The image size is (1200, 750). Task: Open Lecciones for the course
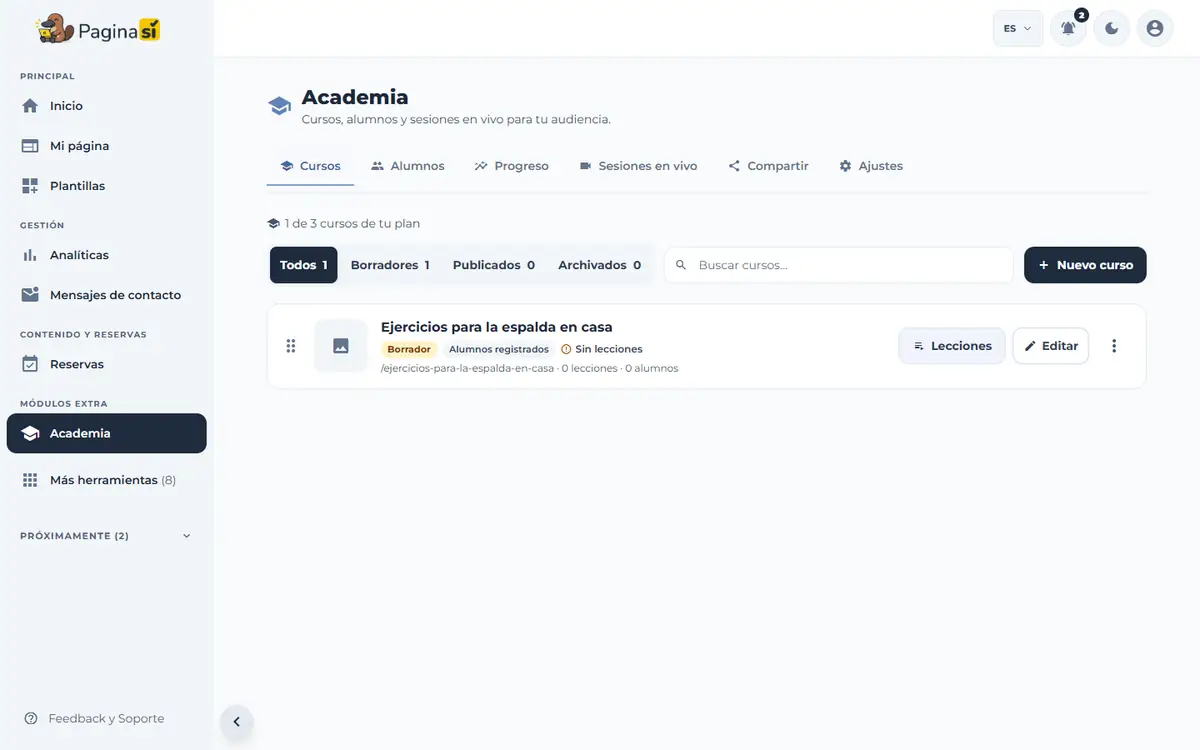pos(952,346)
